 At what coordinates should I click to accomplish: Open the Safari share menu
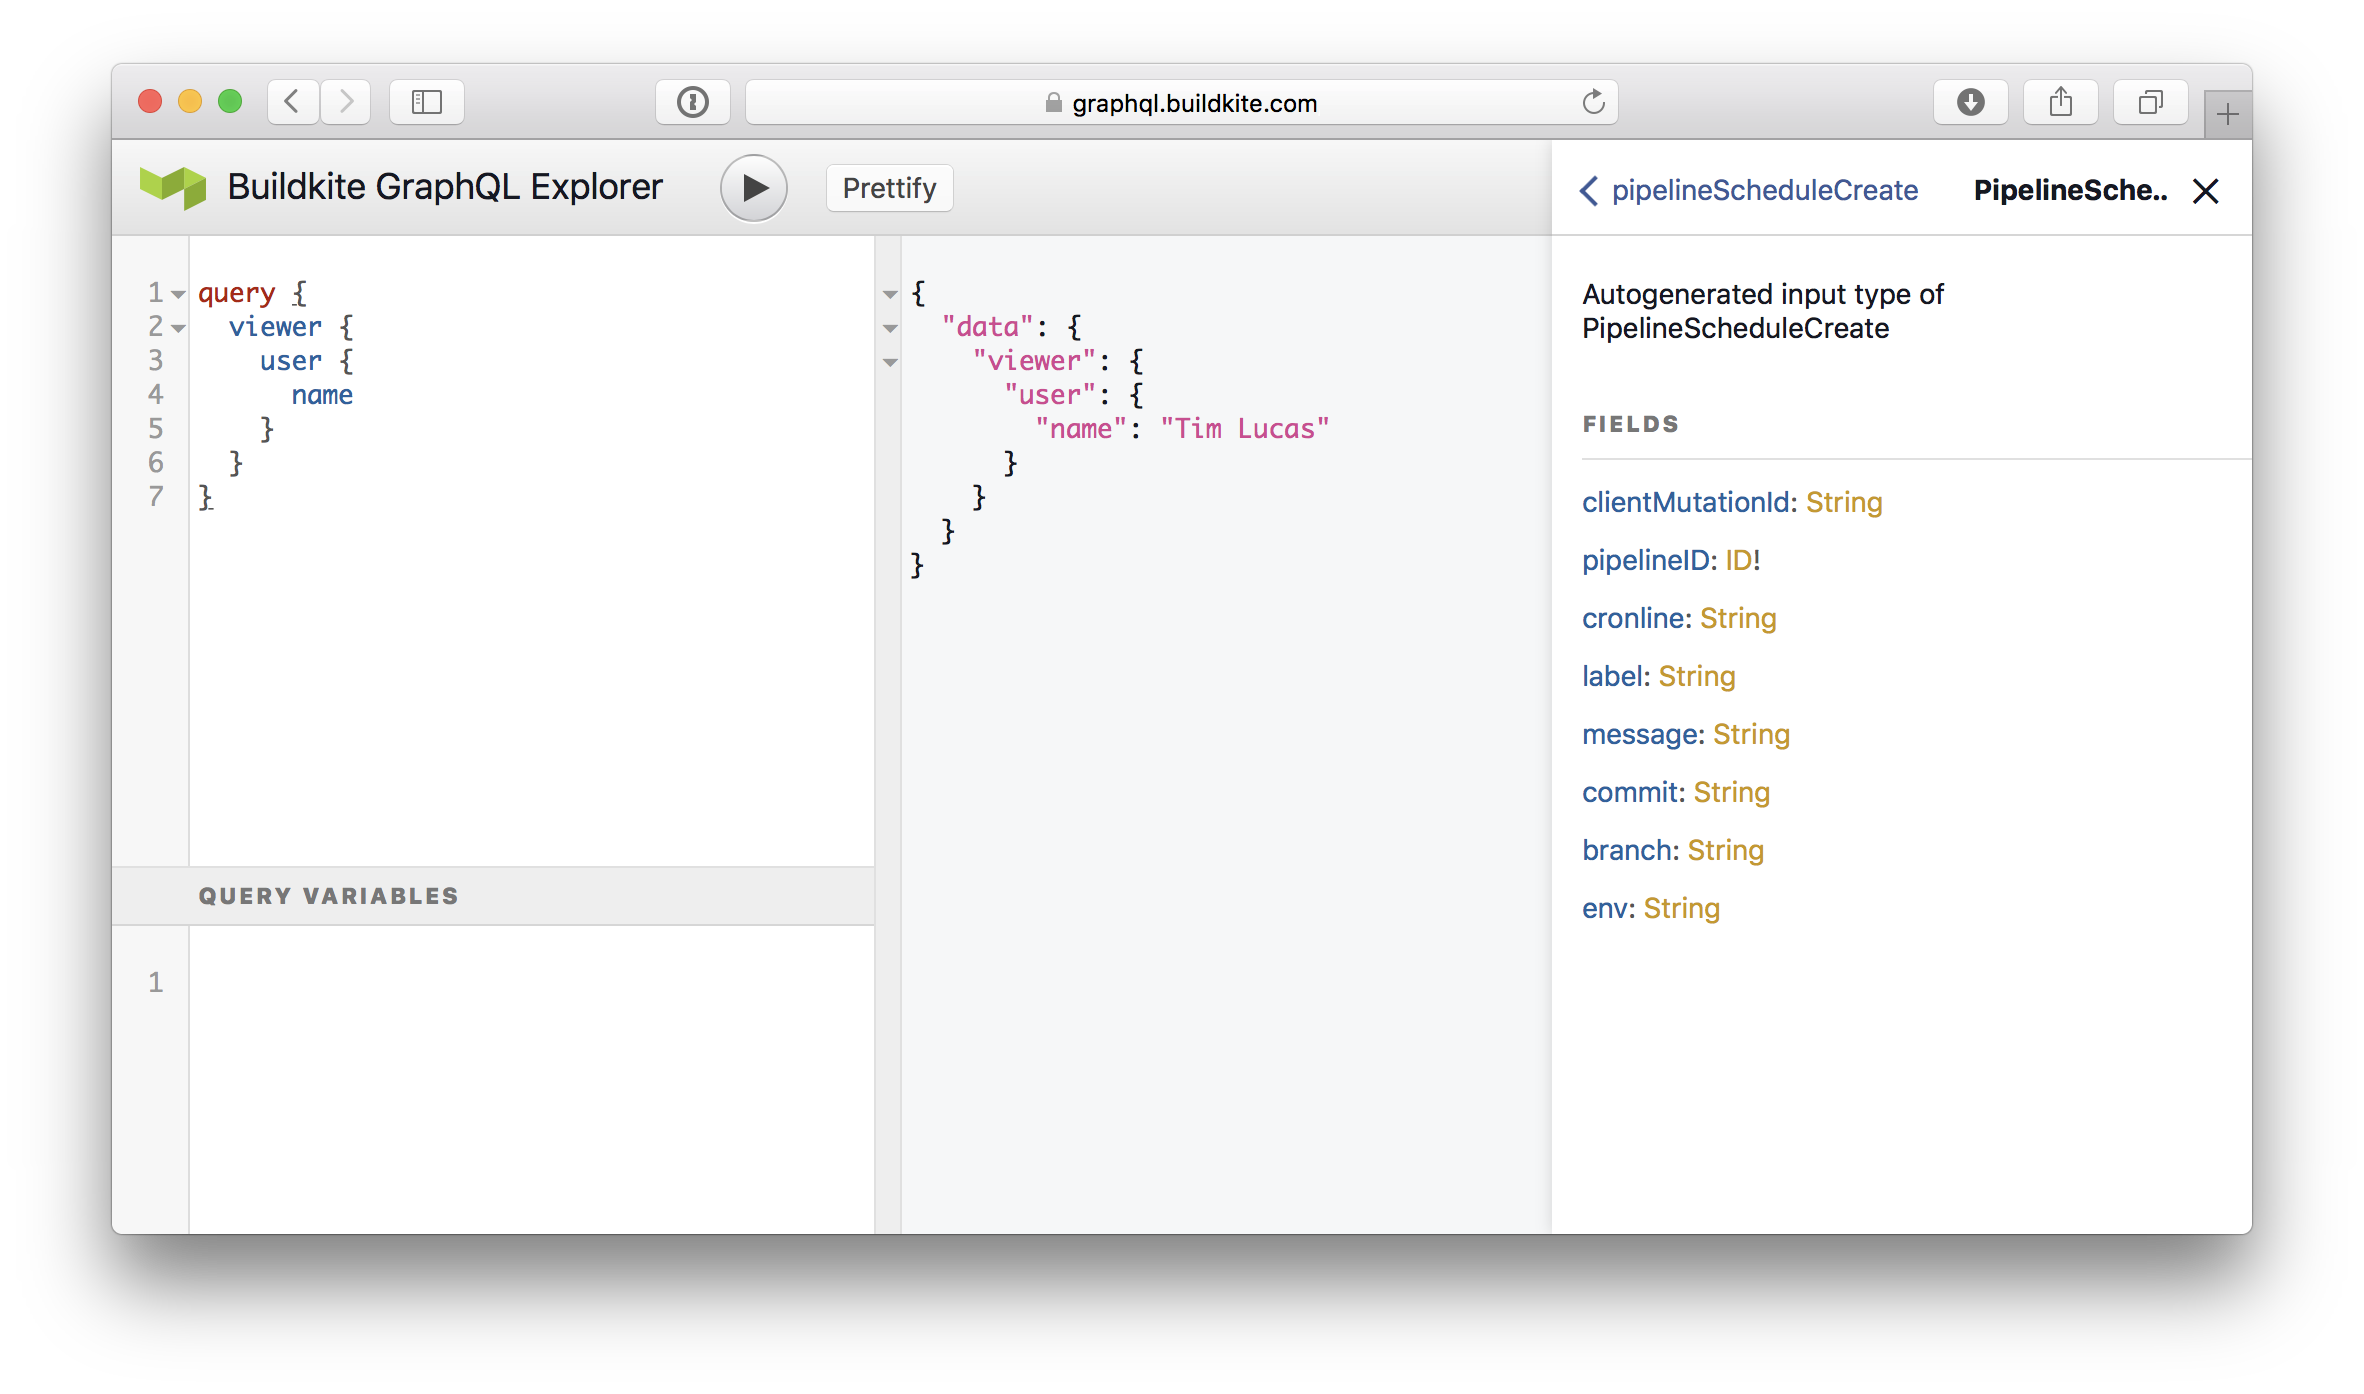[x=2060, y=102]
